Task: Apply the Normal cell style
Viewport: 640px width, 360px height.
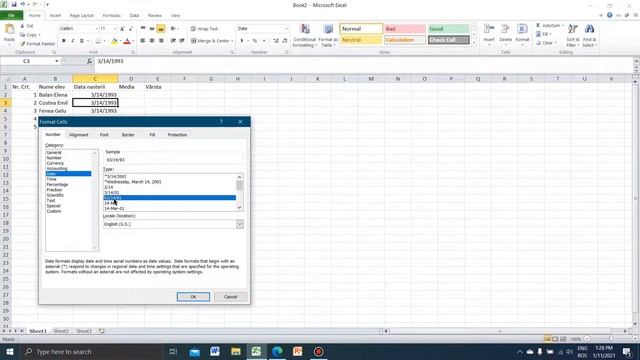Action: (361, 29)
